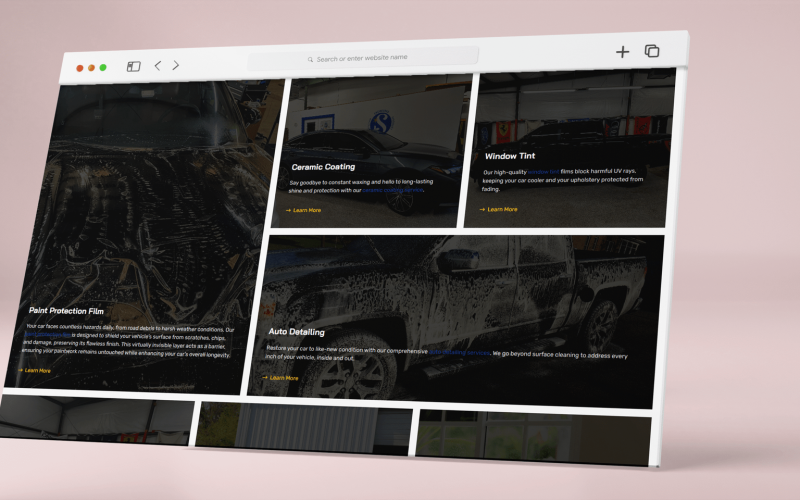The image size is (800, 500).
Task: Open a new tab with plus icon
Action: [x=622, y=51]
